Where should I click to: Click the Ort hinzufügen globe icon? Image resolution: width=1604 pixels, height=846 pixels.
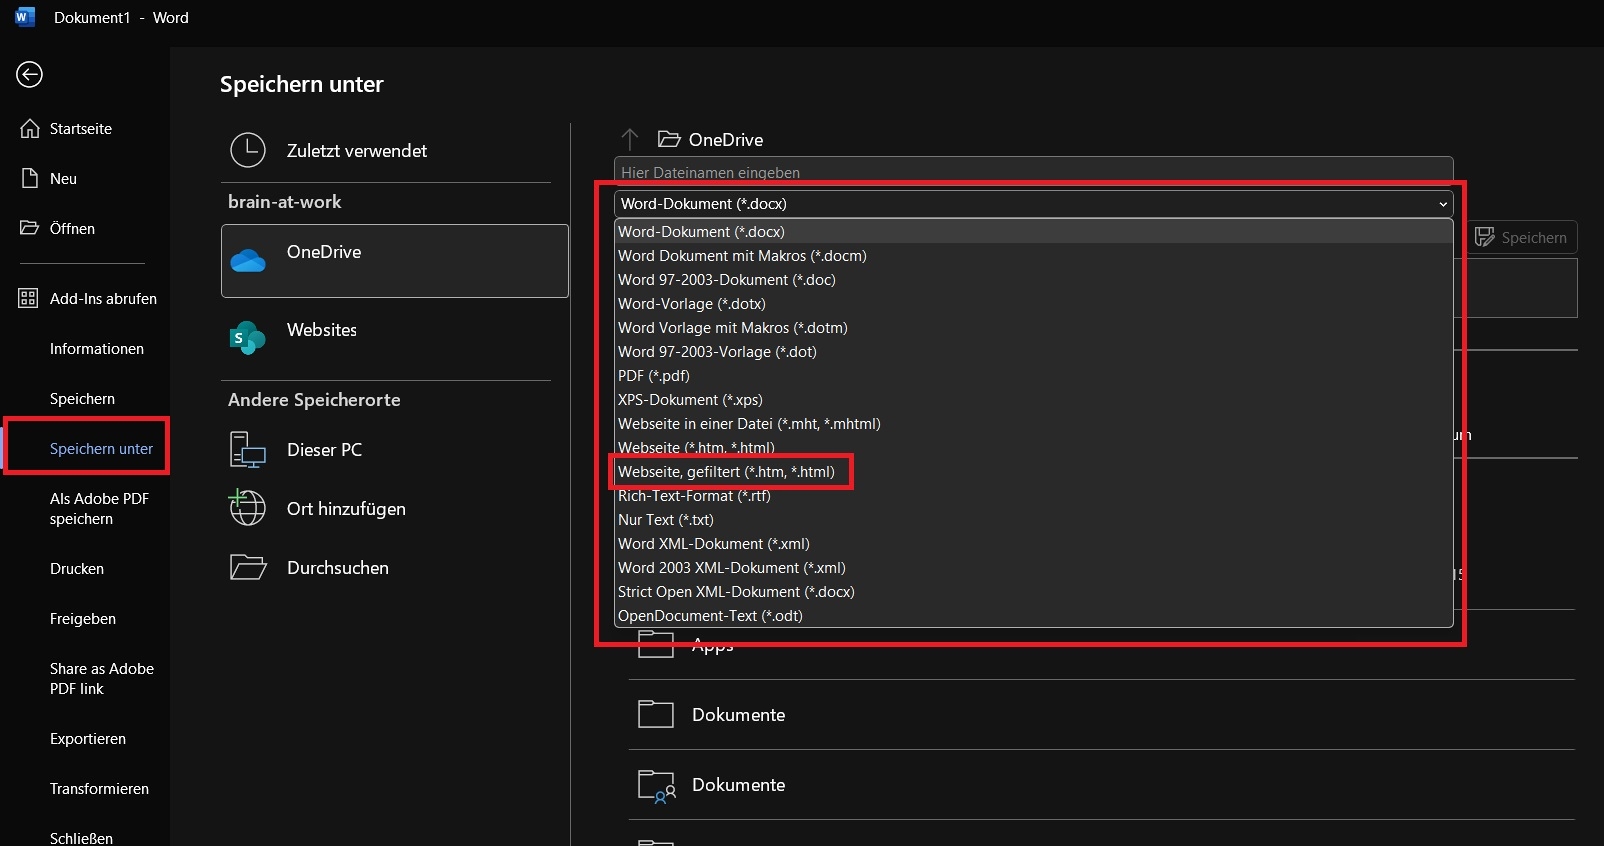(247, 507)
